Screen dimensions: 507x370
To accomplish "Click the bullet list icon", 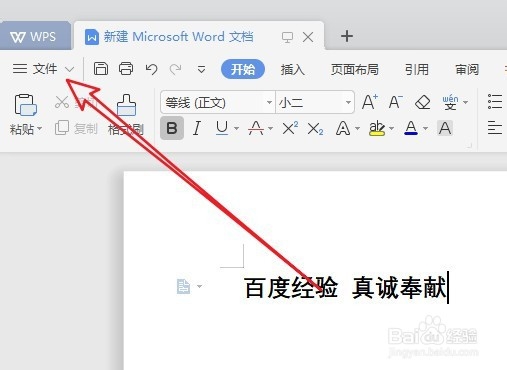I will click(495, 102).
